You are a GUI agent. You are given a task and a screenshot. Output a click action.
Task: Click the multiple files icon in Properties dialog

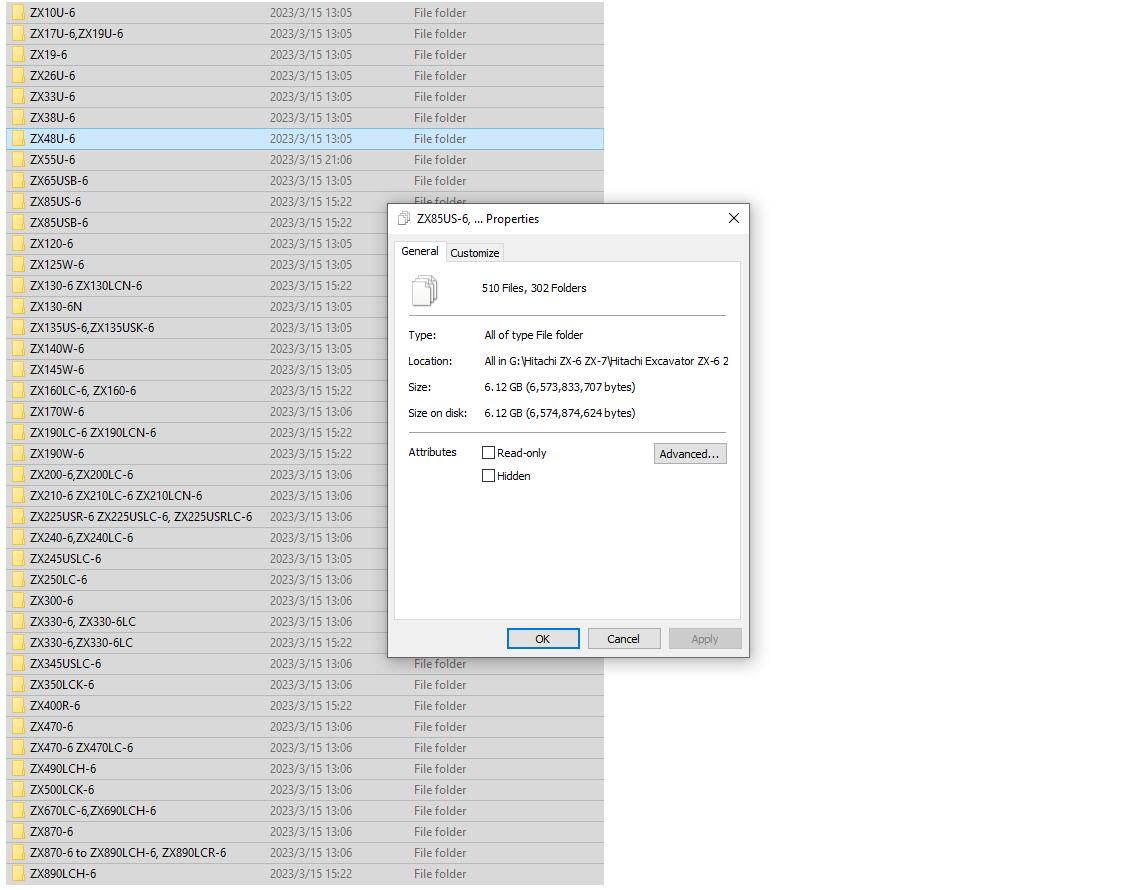point(424,290)
